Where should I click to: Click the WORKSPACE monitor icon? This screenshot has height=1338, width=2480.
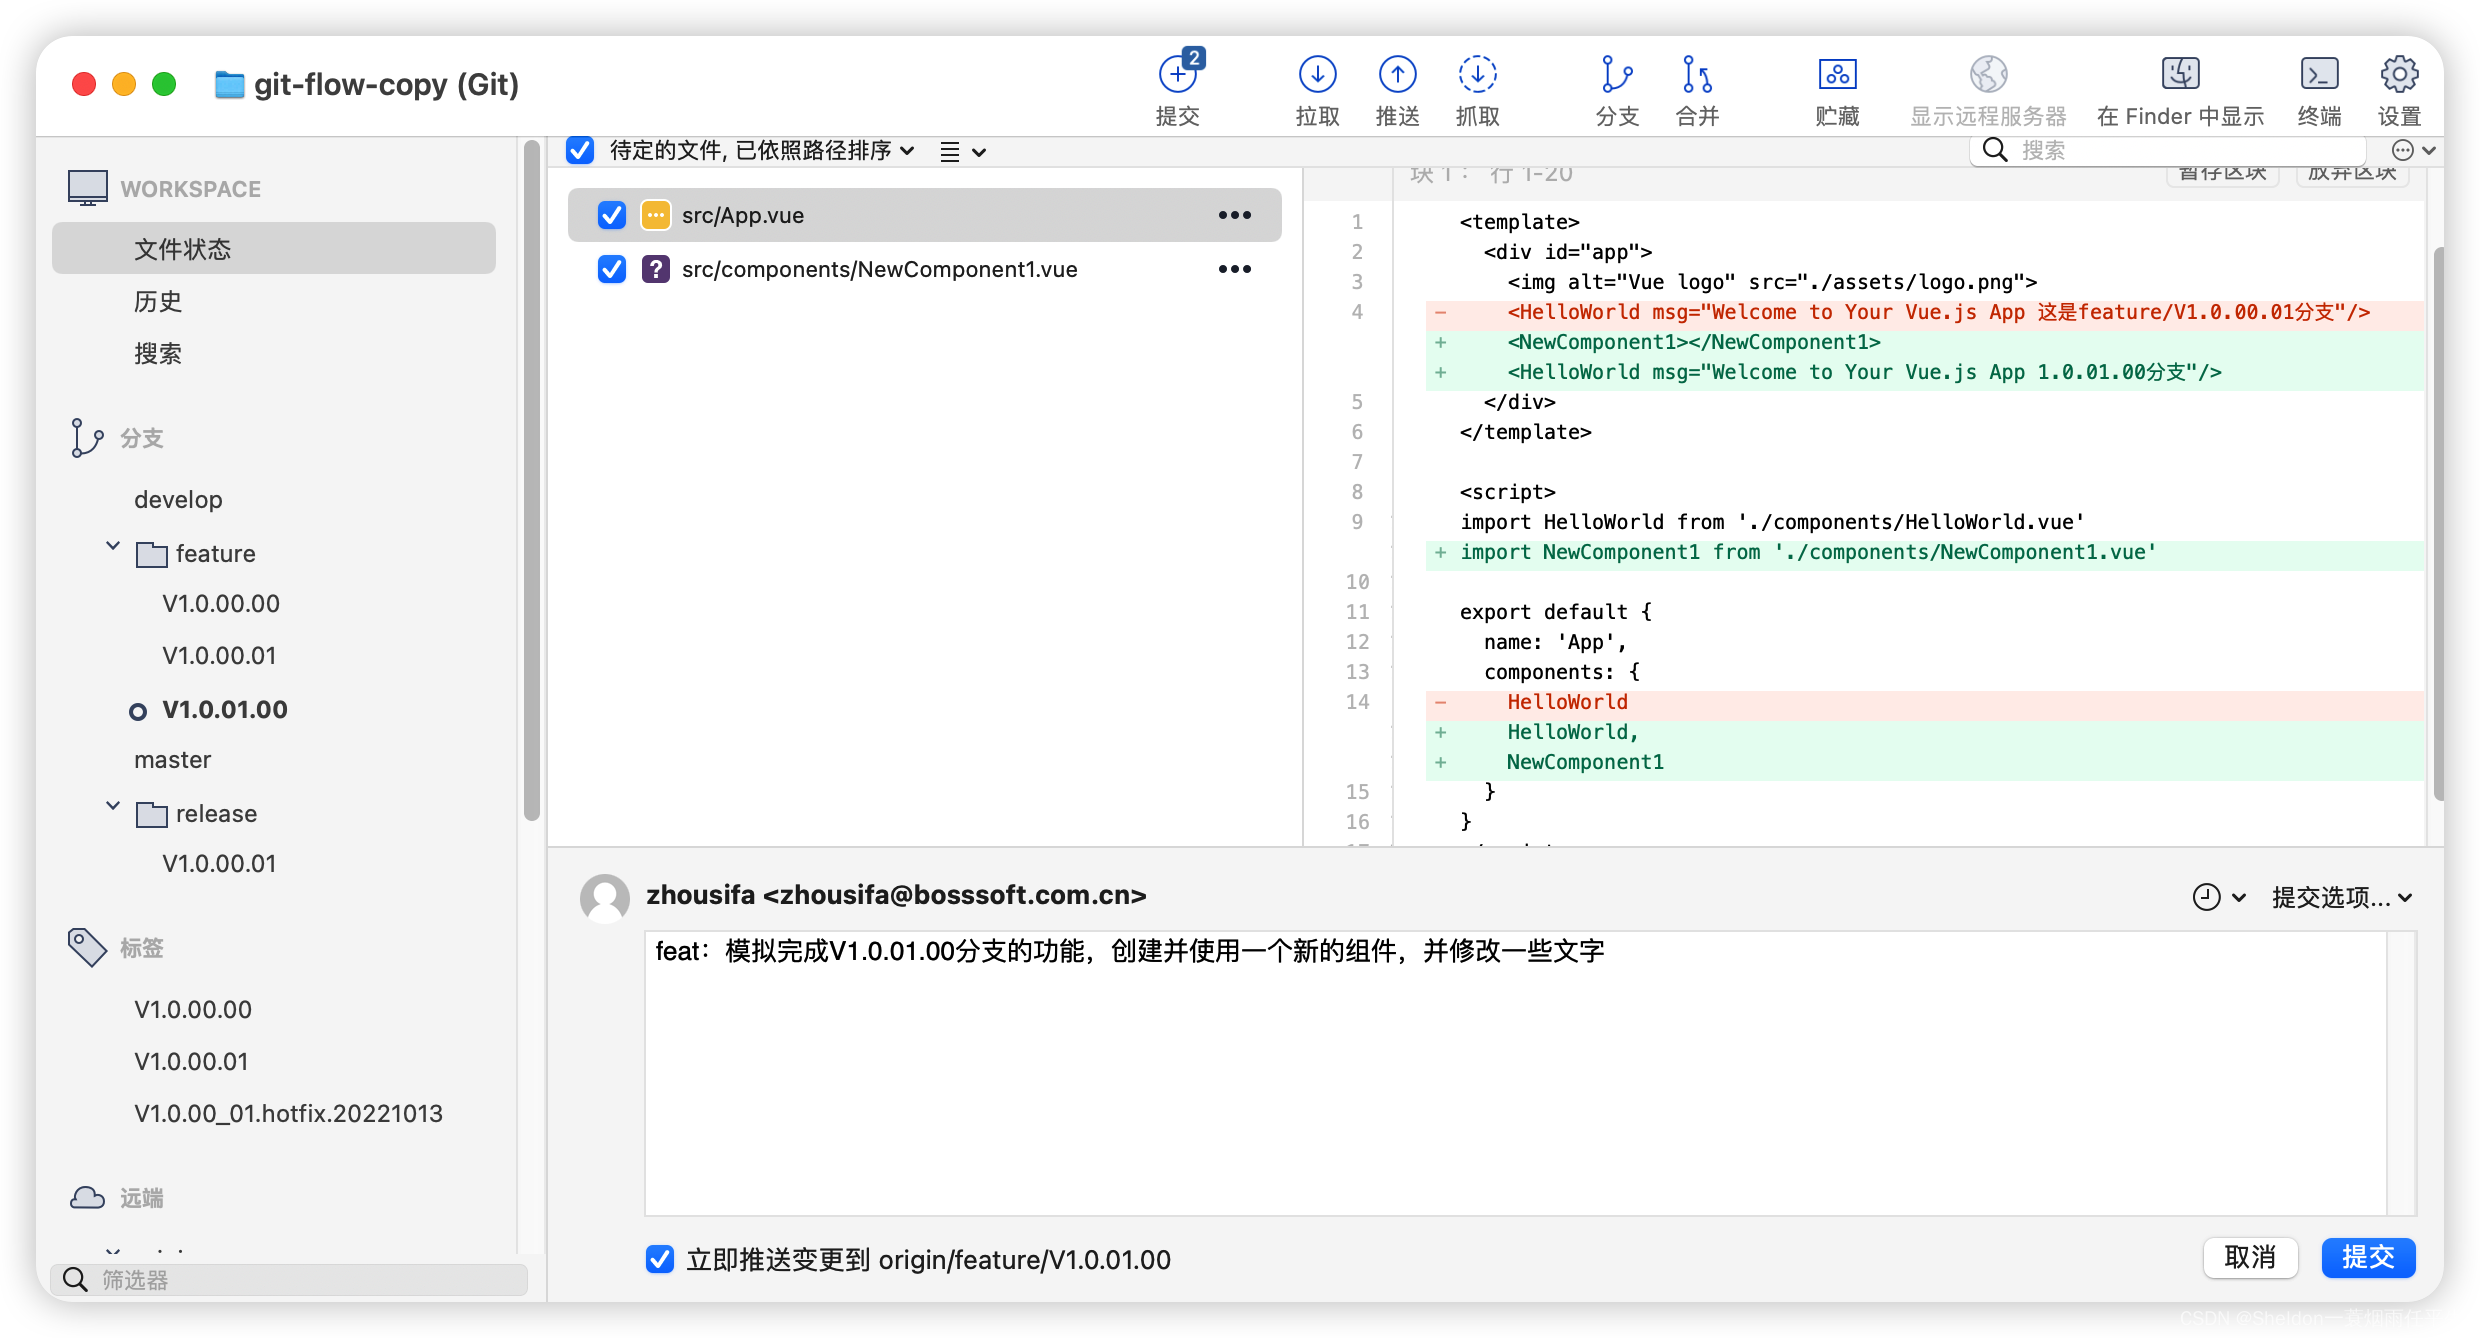(88, 188)
